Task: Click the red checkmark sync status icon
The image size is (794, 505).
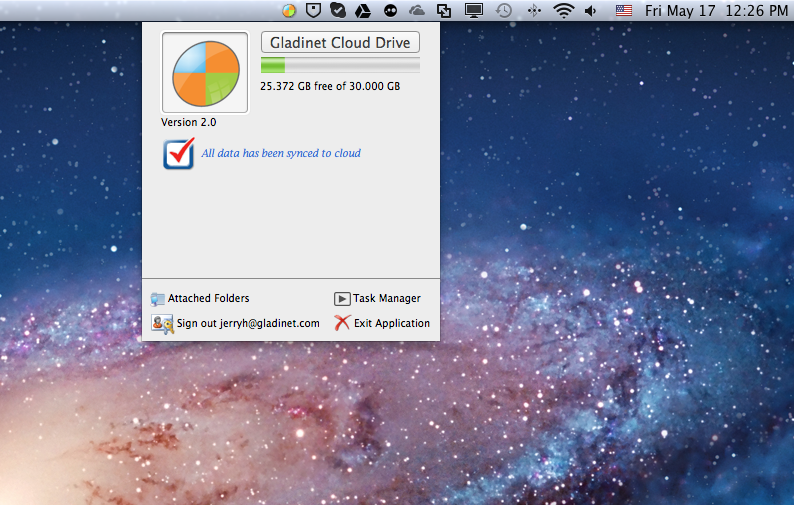Action: point(179,153)
